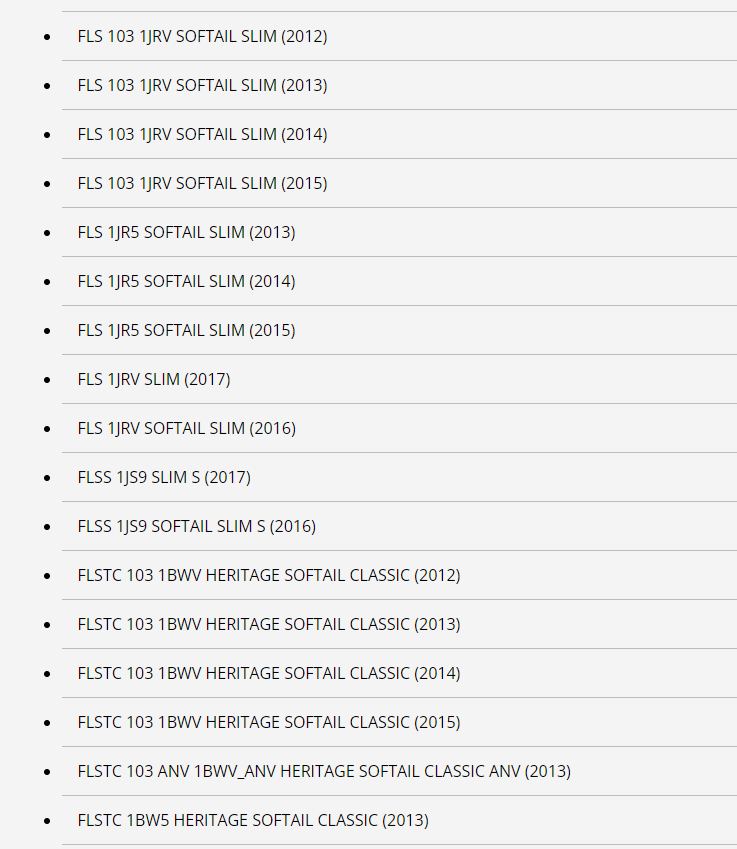Viewport: 737px width, 849px height.
Task: Click FLSTC 1BW5 Heritage Softail Classic (2013)
Action: [253, 820]
